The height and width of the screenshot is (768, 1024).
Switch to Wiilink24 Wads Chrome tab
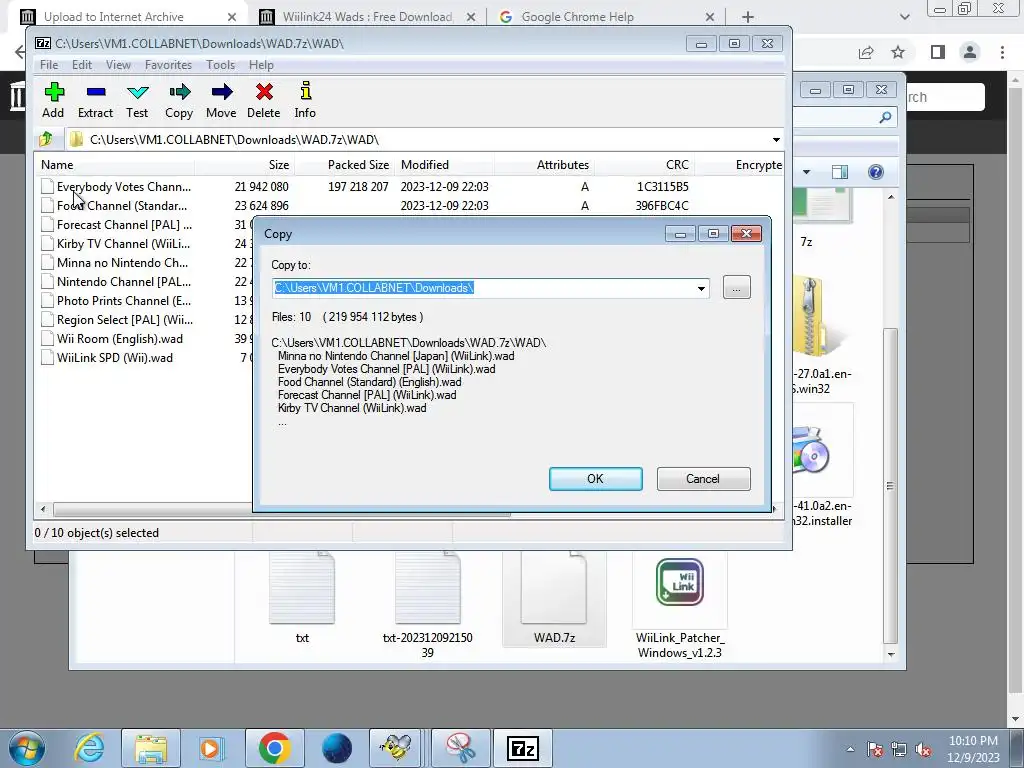(x=367, y=16)
